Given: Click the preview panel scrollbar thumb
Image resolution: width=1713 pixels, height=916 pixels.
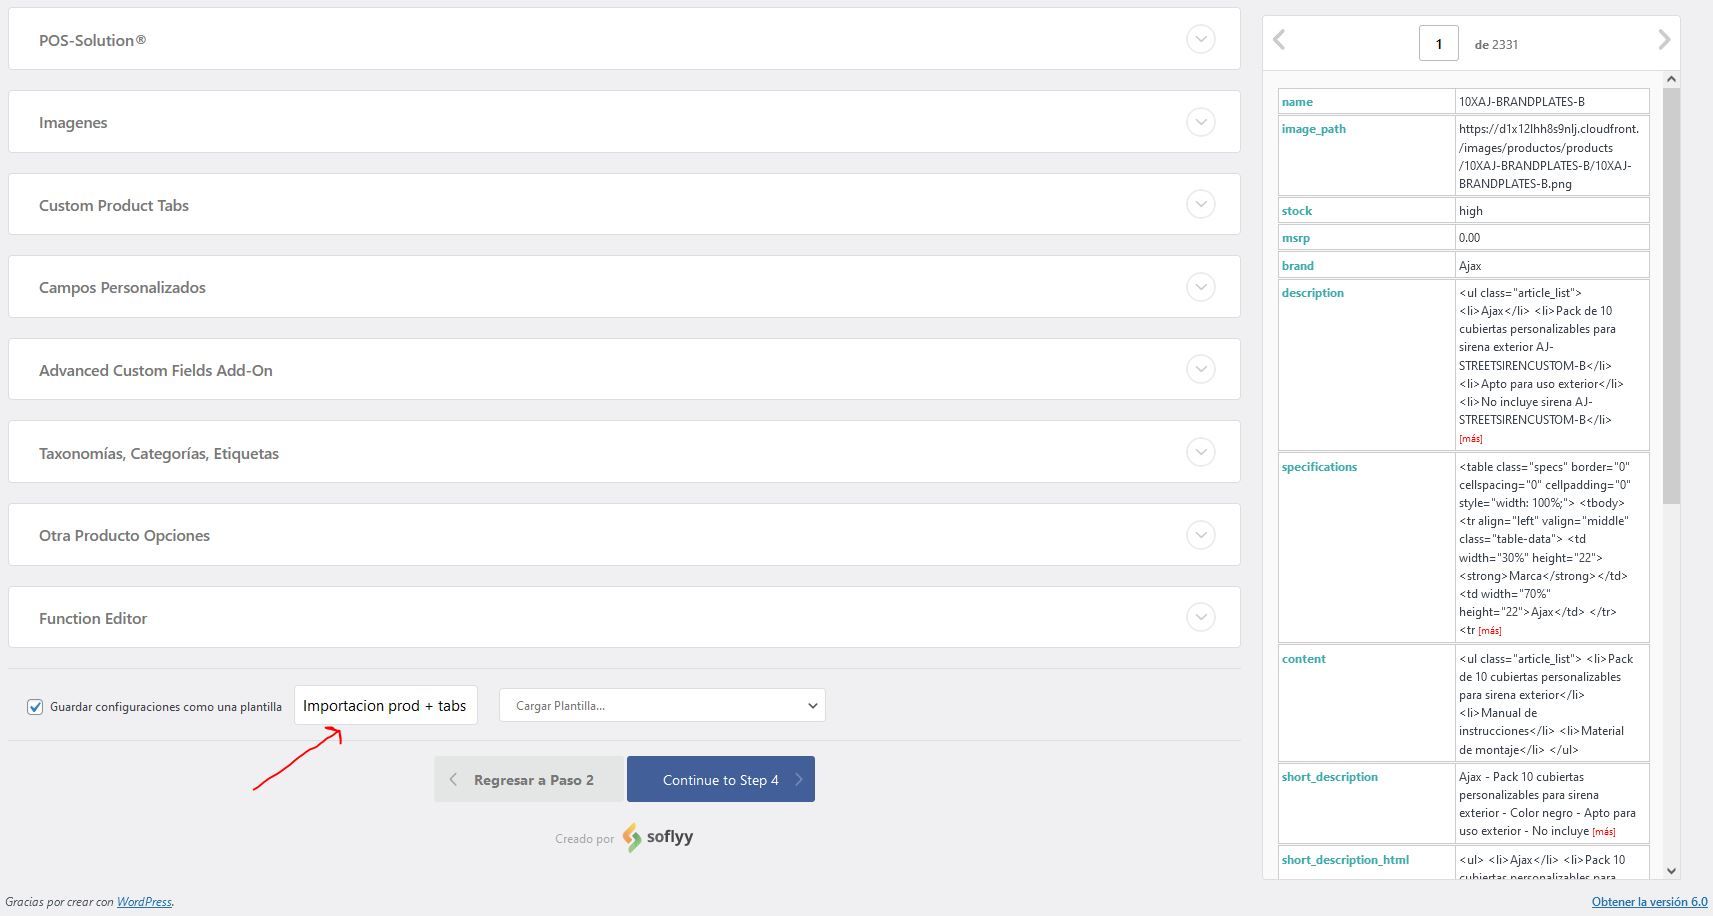Looking at the screenshot, I should click(x=1671, y=295).
